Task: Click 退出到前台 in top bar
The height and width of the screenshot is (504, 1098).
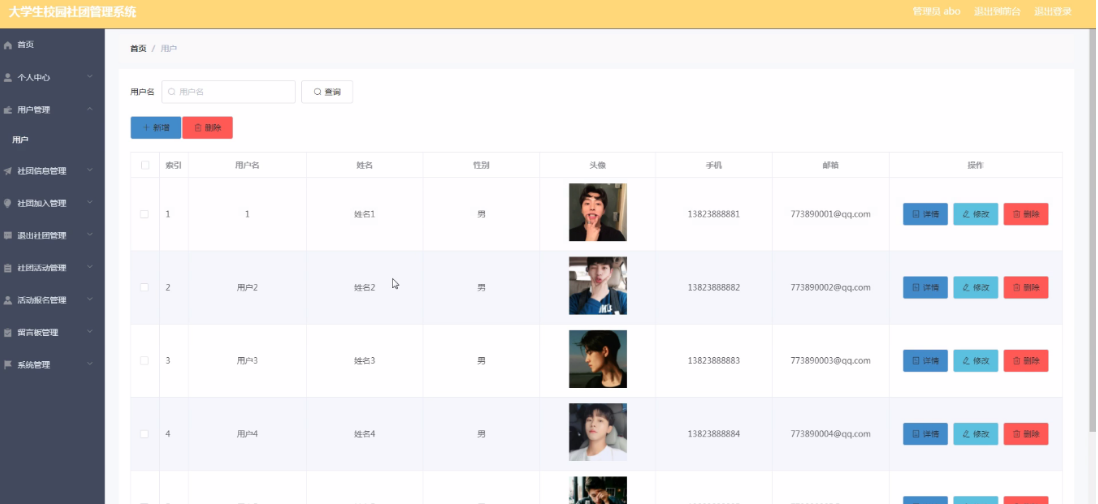Action: (997, 12)
